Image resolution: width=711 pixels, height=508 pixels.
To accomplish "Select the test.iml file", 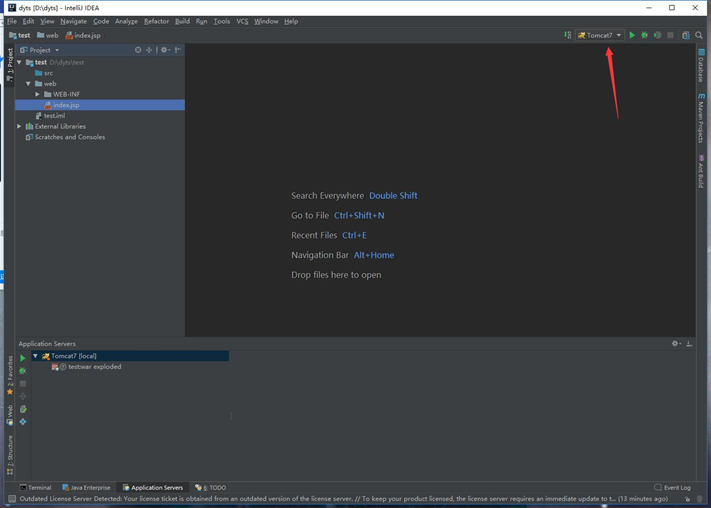I will 50,116.
